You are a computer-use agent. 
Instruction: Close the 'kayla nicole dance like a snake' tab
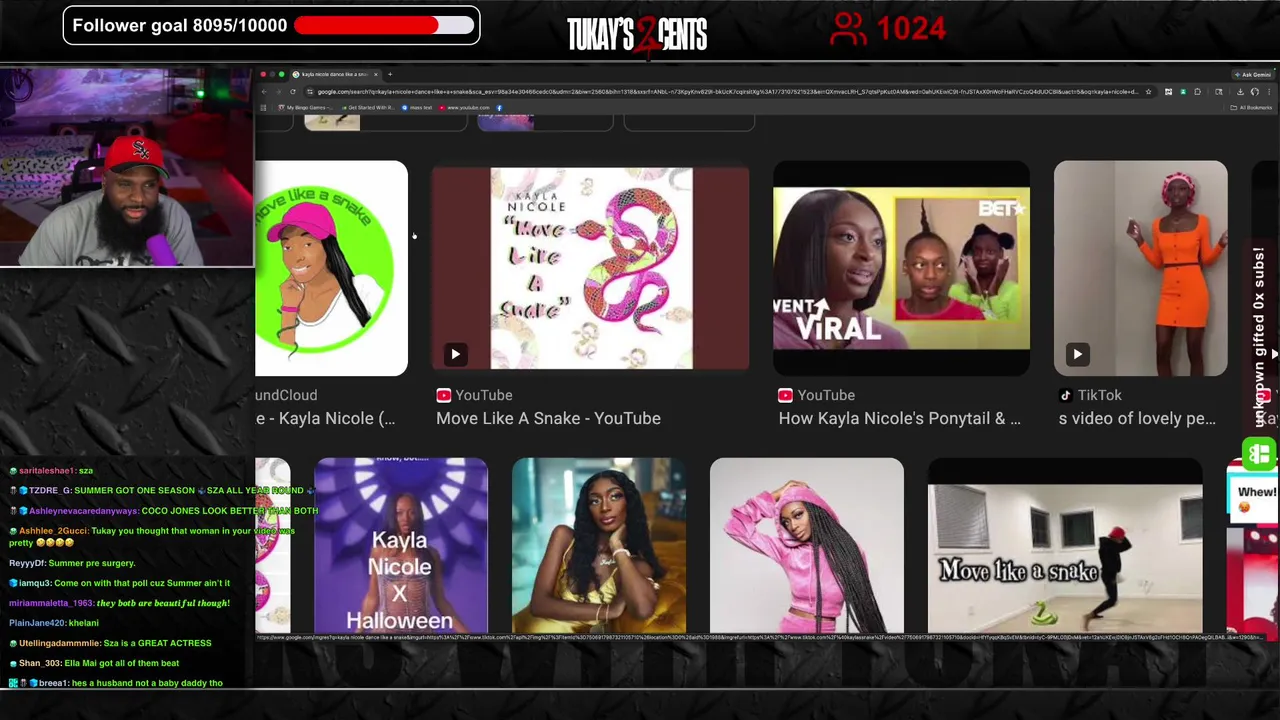[x=376, y=74]
